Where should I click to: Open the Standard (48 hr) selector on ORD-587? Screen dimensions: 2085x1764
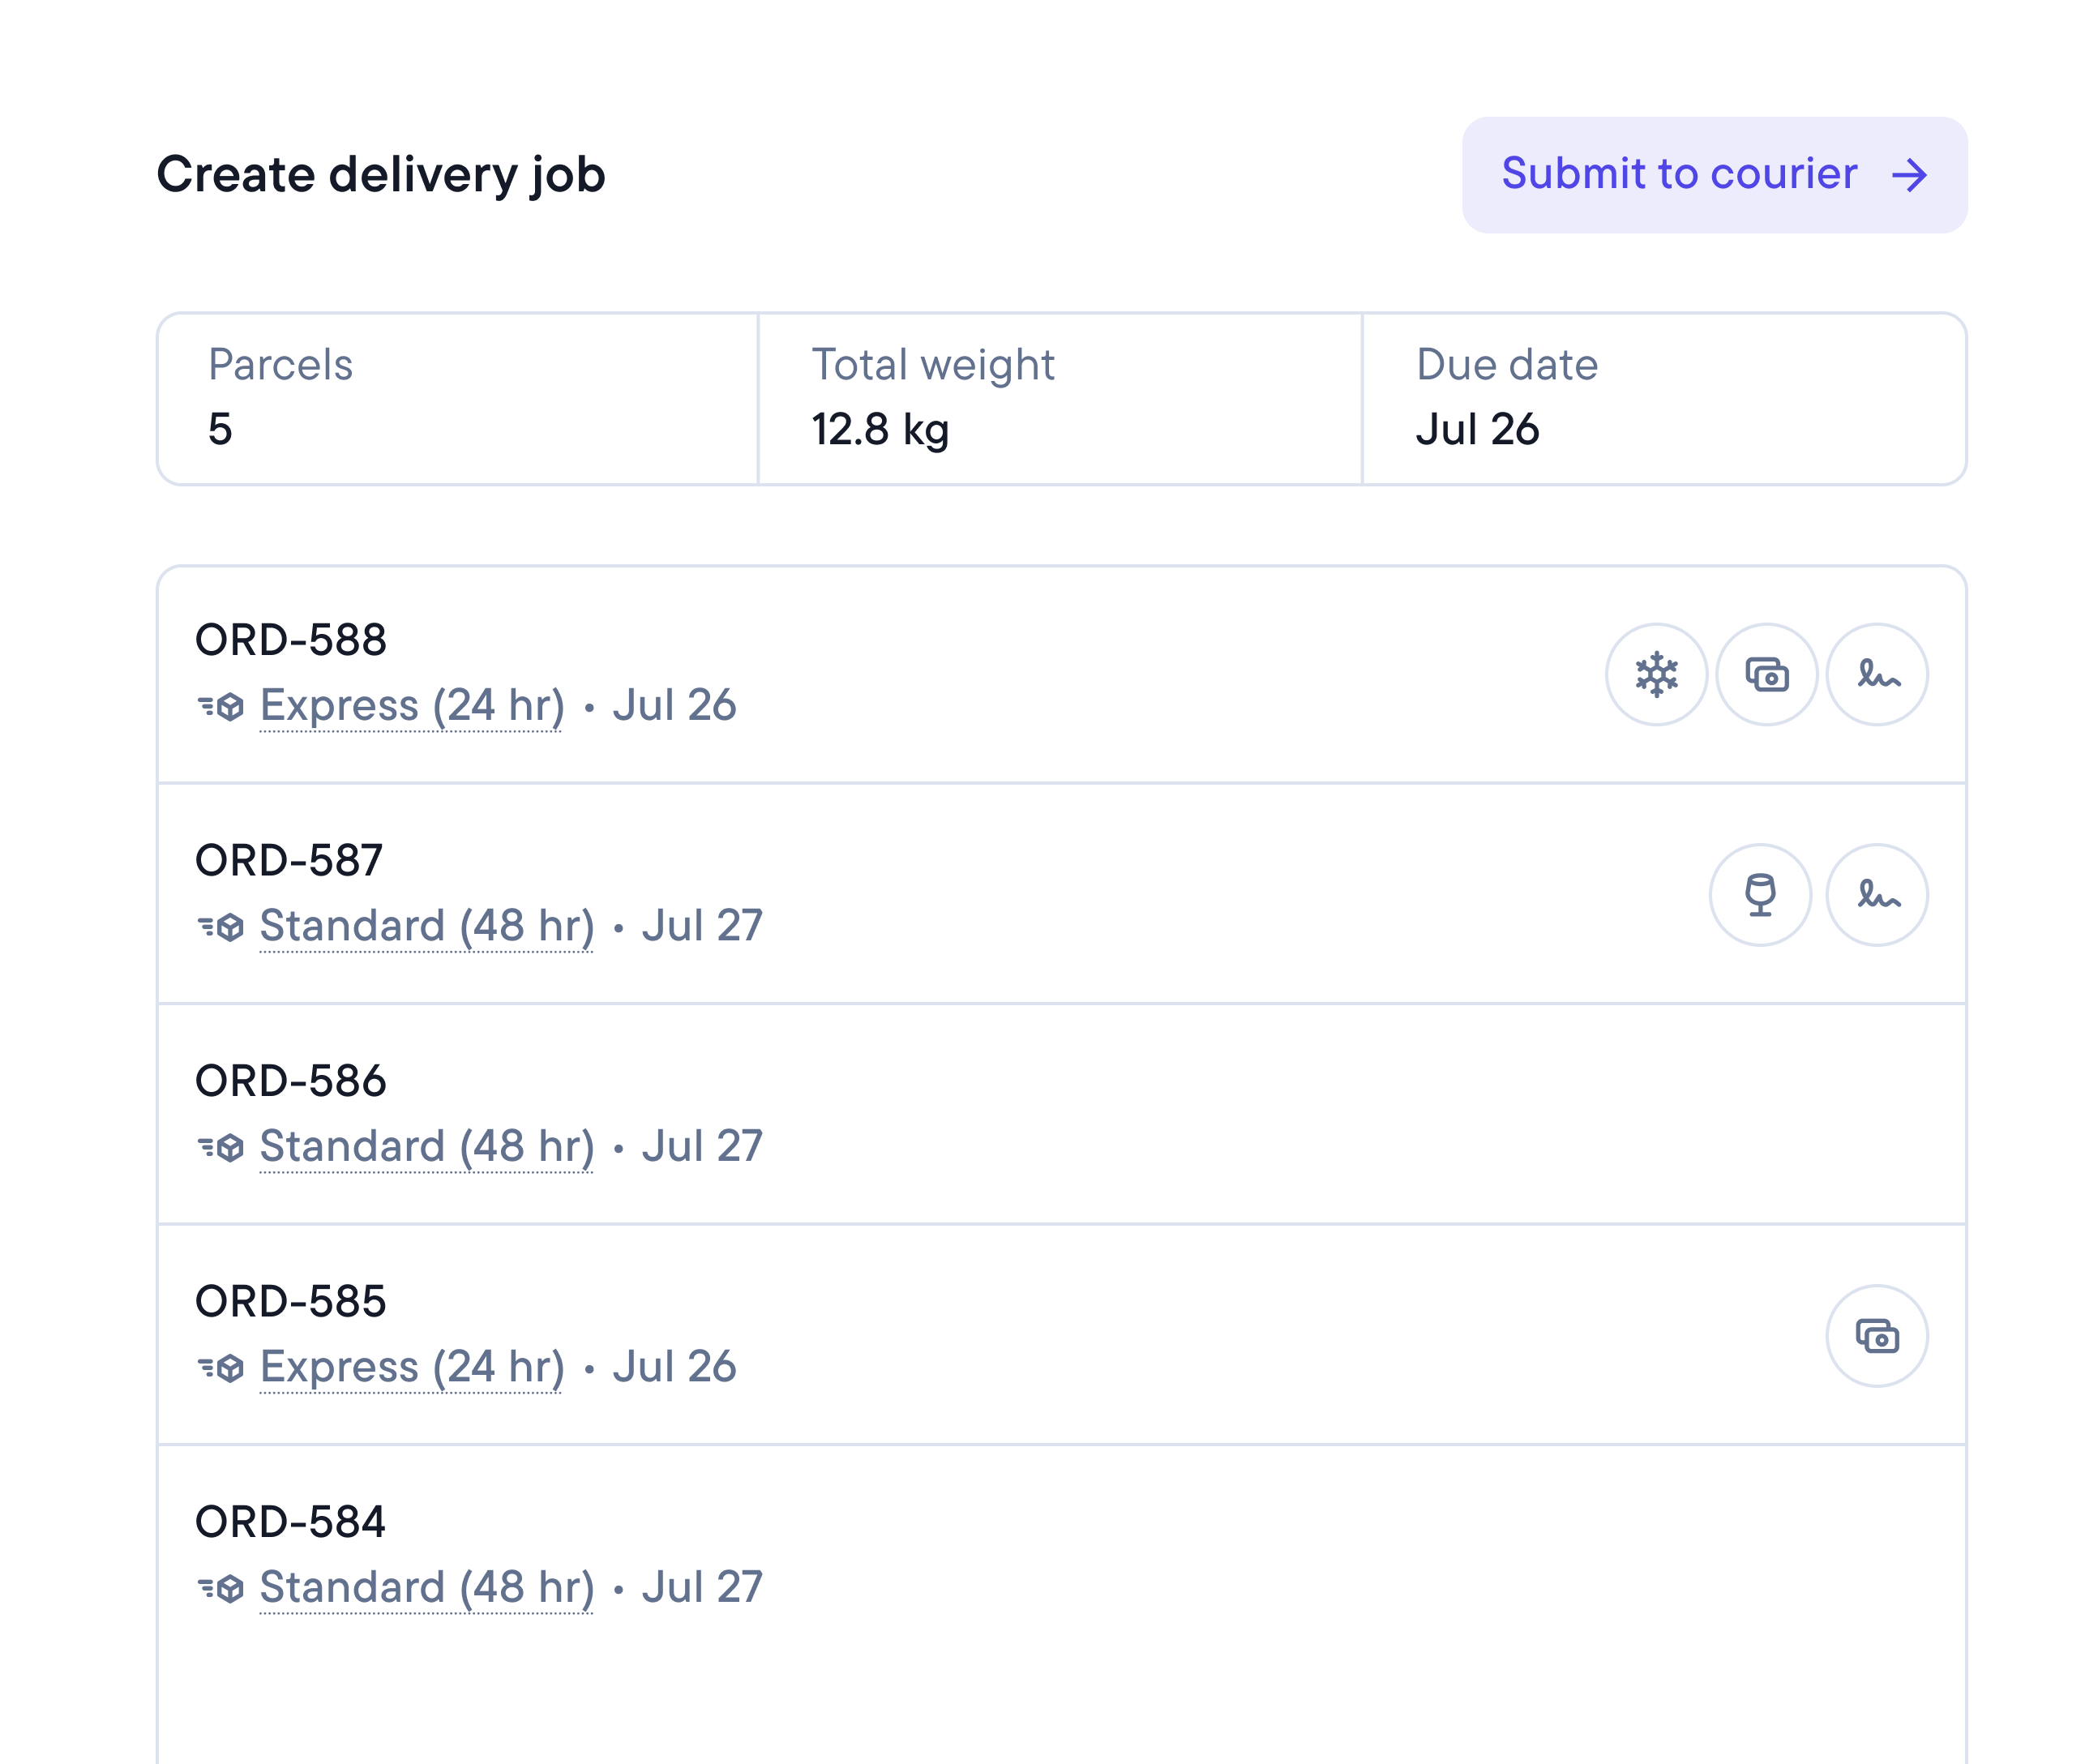click(428, 925)
